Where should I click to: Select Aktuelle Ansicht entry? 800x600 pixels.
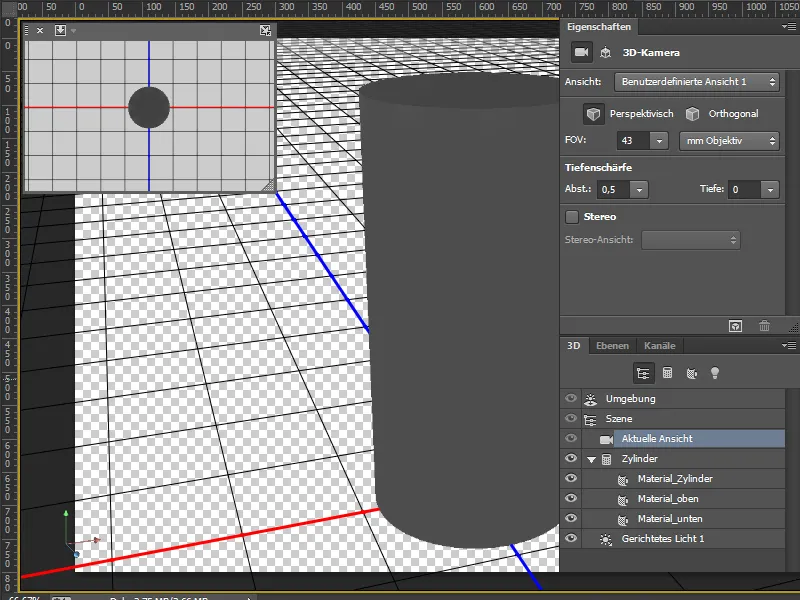[672, 438]
